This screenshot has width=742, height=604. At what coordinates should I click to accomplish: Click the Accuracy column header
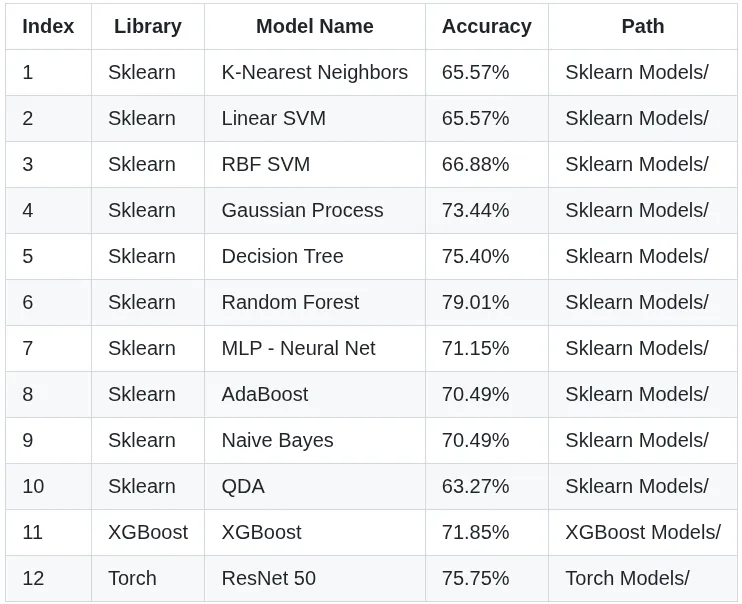coord(486,26)
